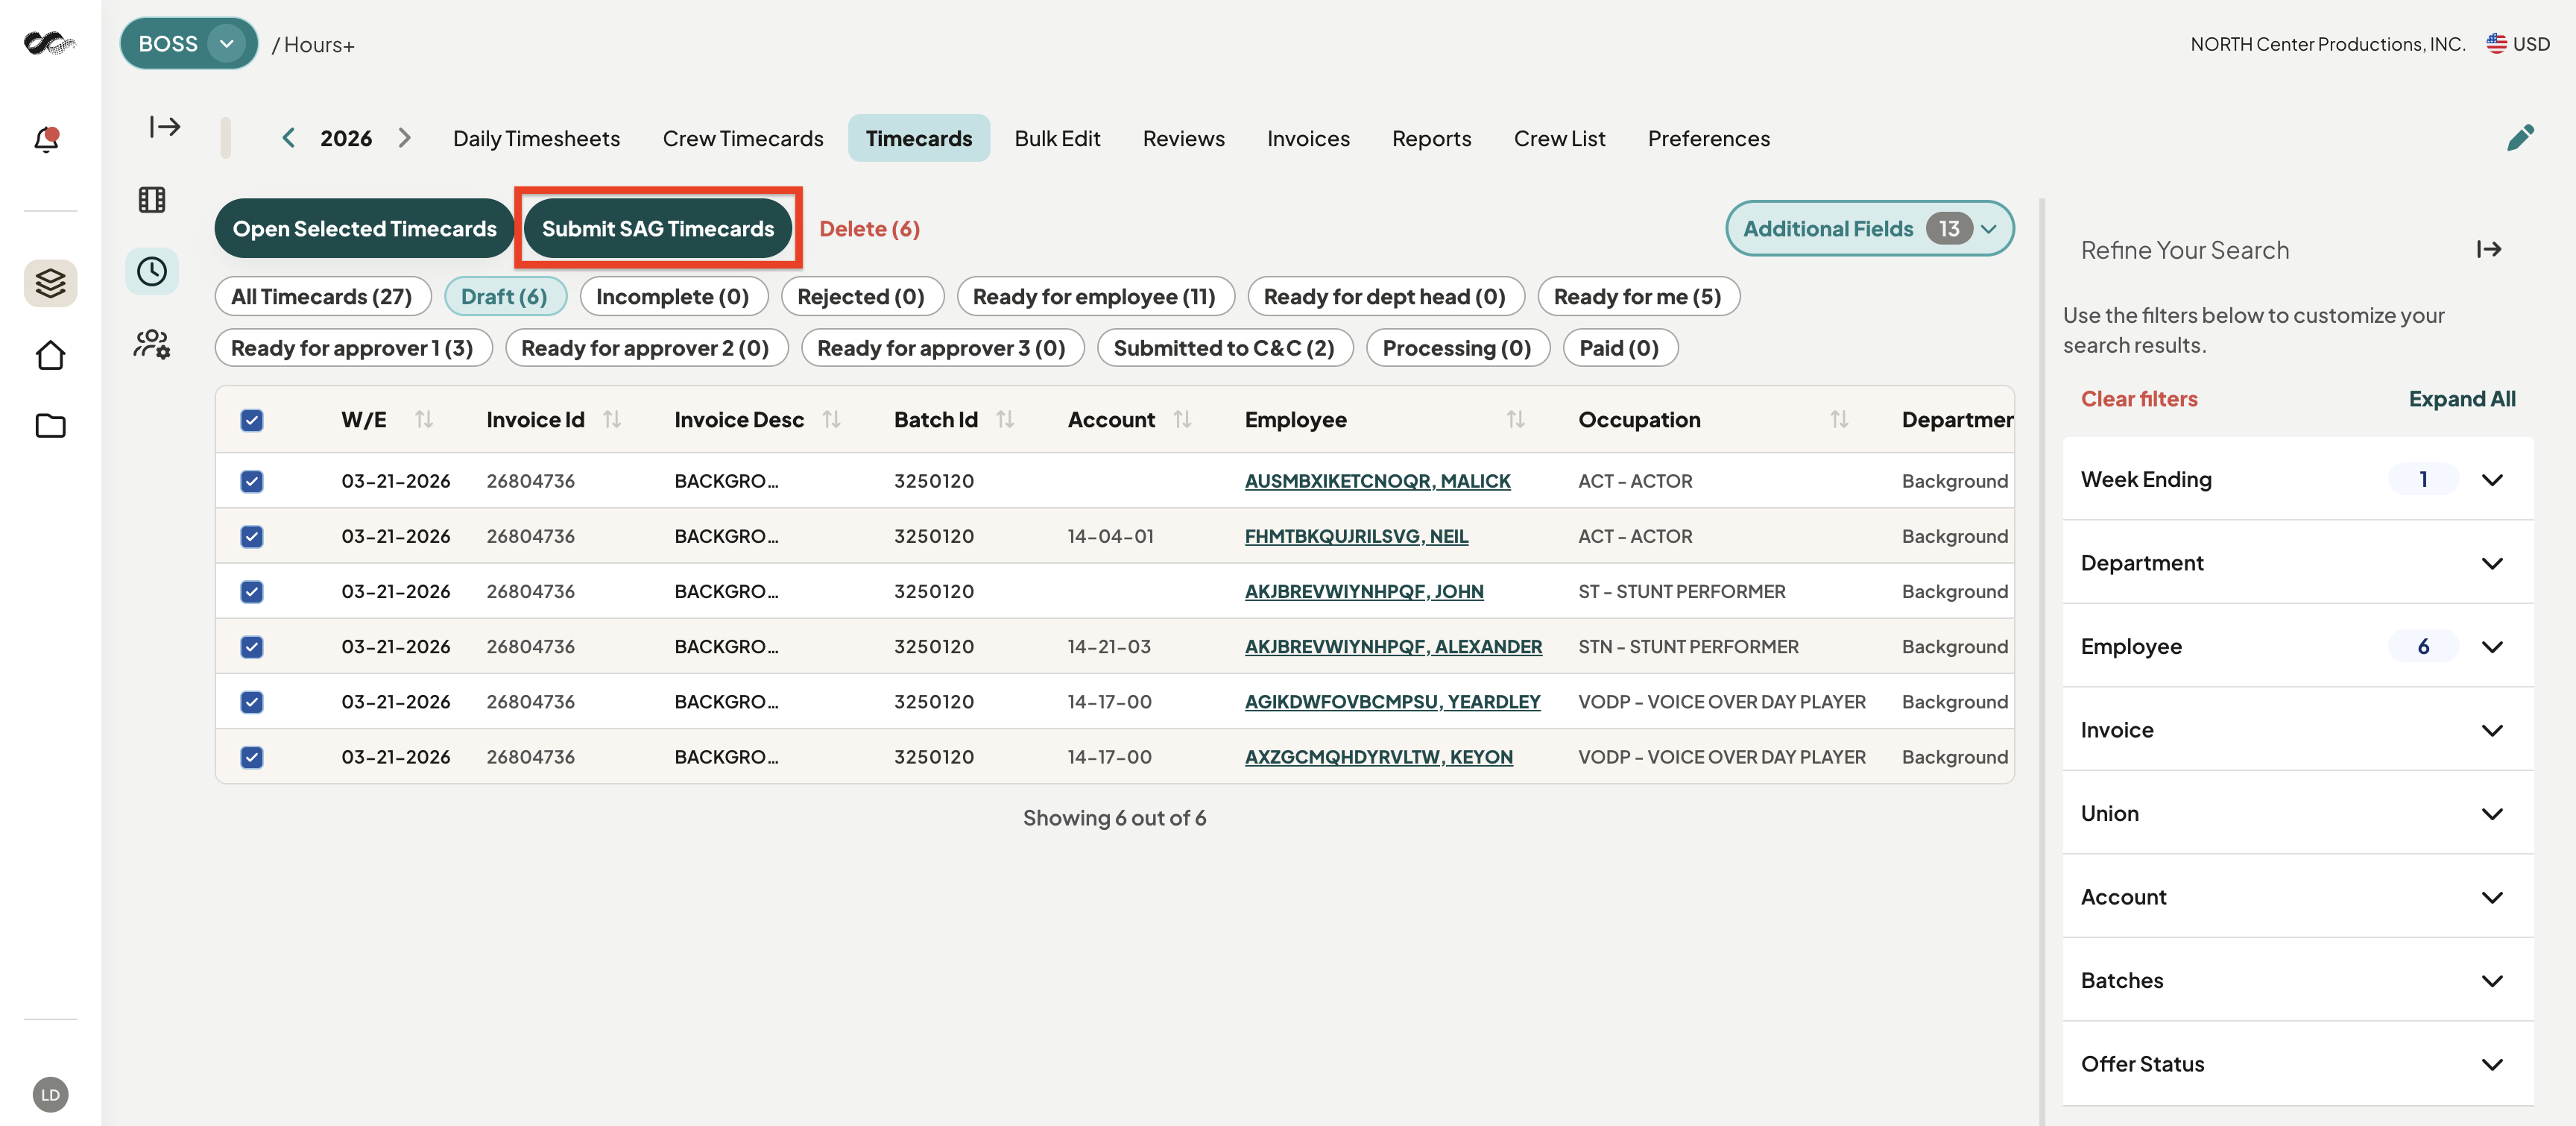Open the film strip icon
Screen dimensions: 2576x1126
pos(152,200)
